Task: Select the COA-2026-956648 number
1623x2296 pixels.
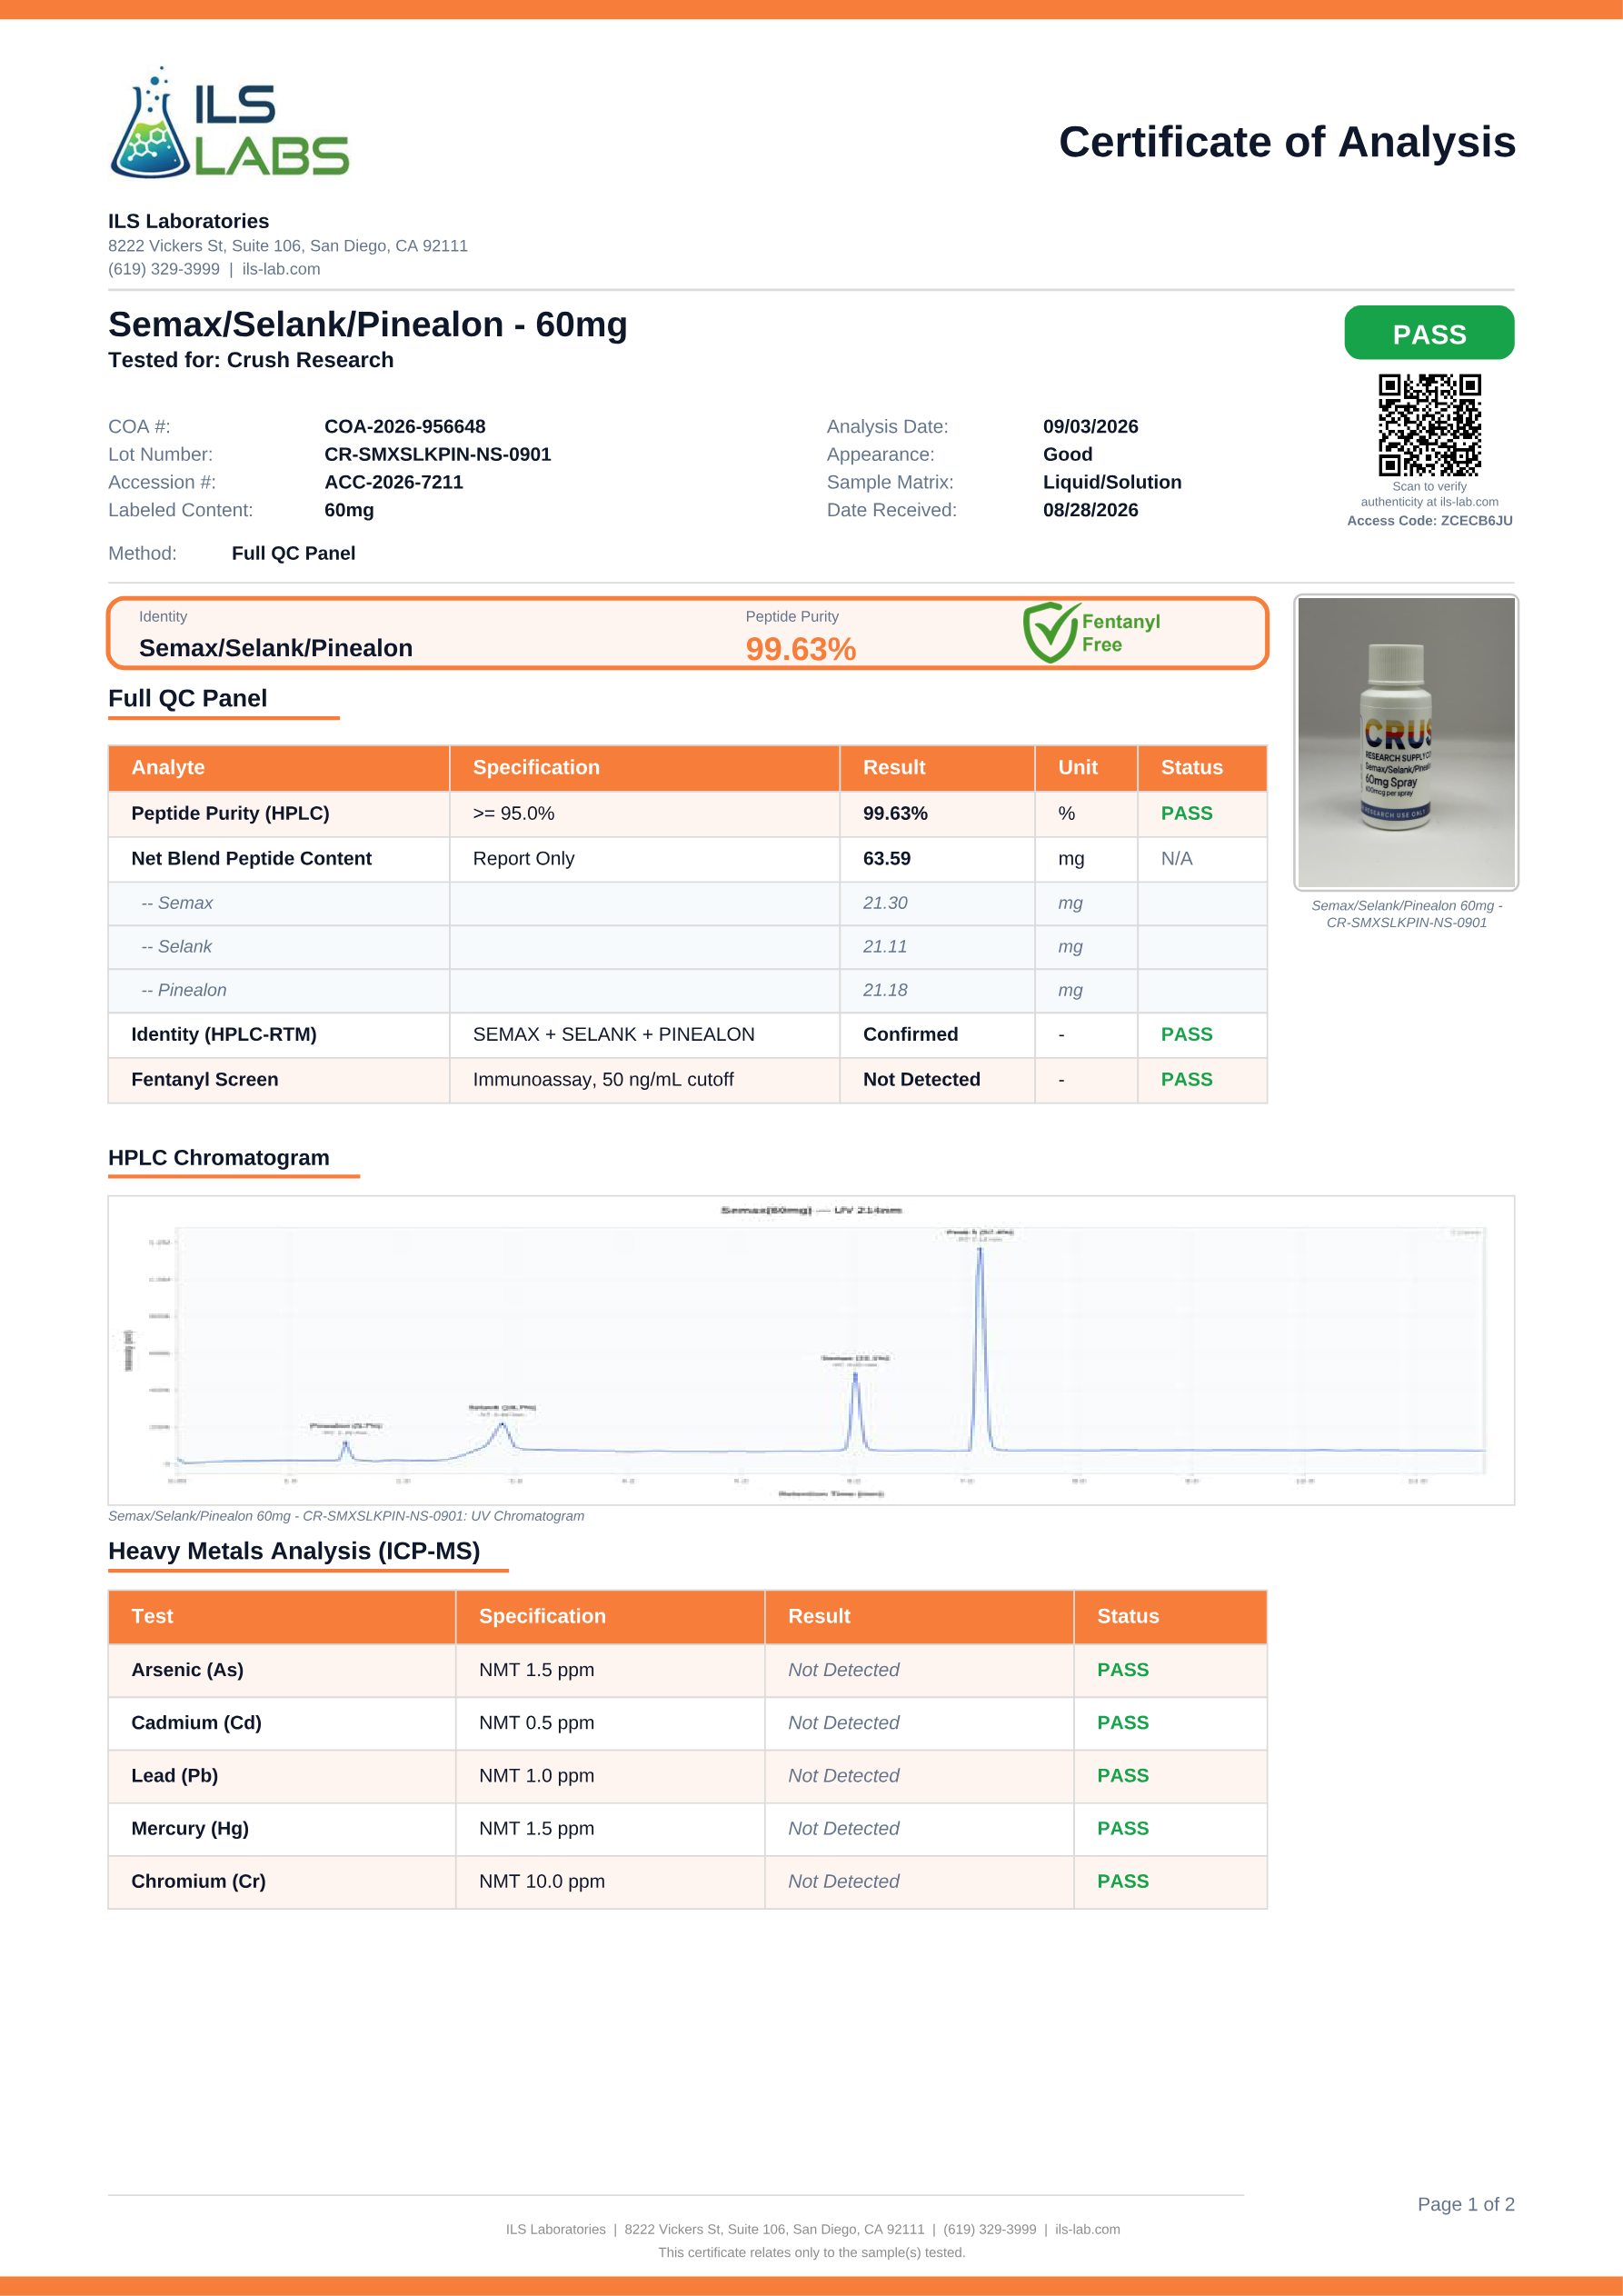Action: pyautogui.click(x=405, y=426)
